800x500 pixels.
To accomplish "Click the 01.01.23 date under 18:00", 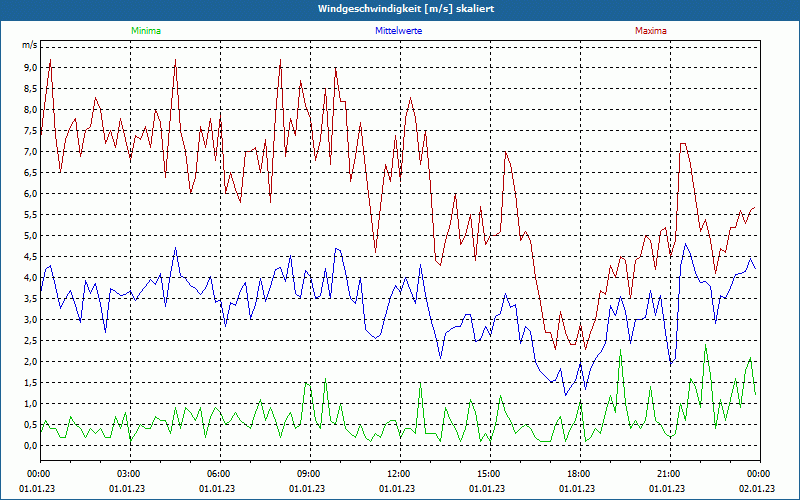I will pos(577,489).
